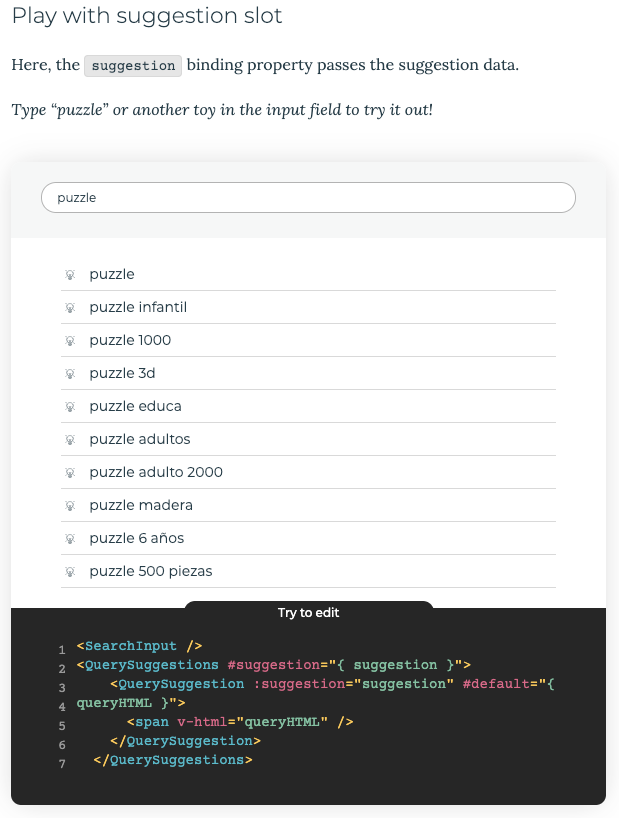Choose the "puzzle 1000" suggestion
Viewport: 619px width, 818px height.
[x=308, y=340]
